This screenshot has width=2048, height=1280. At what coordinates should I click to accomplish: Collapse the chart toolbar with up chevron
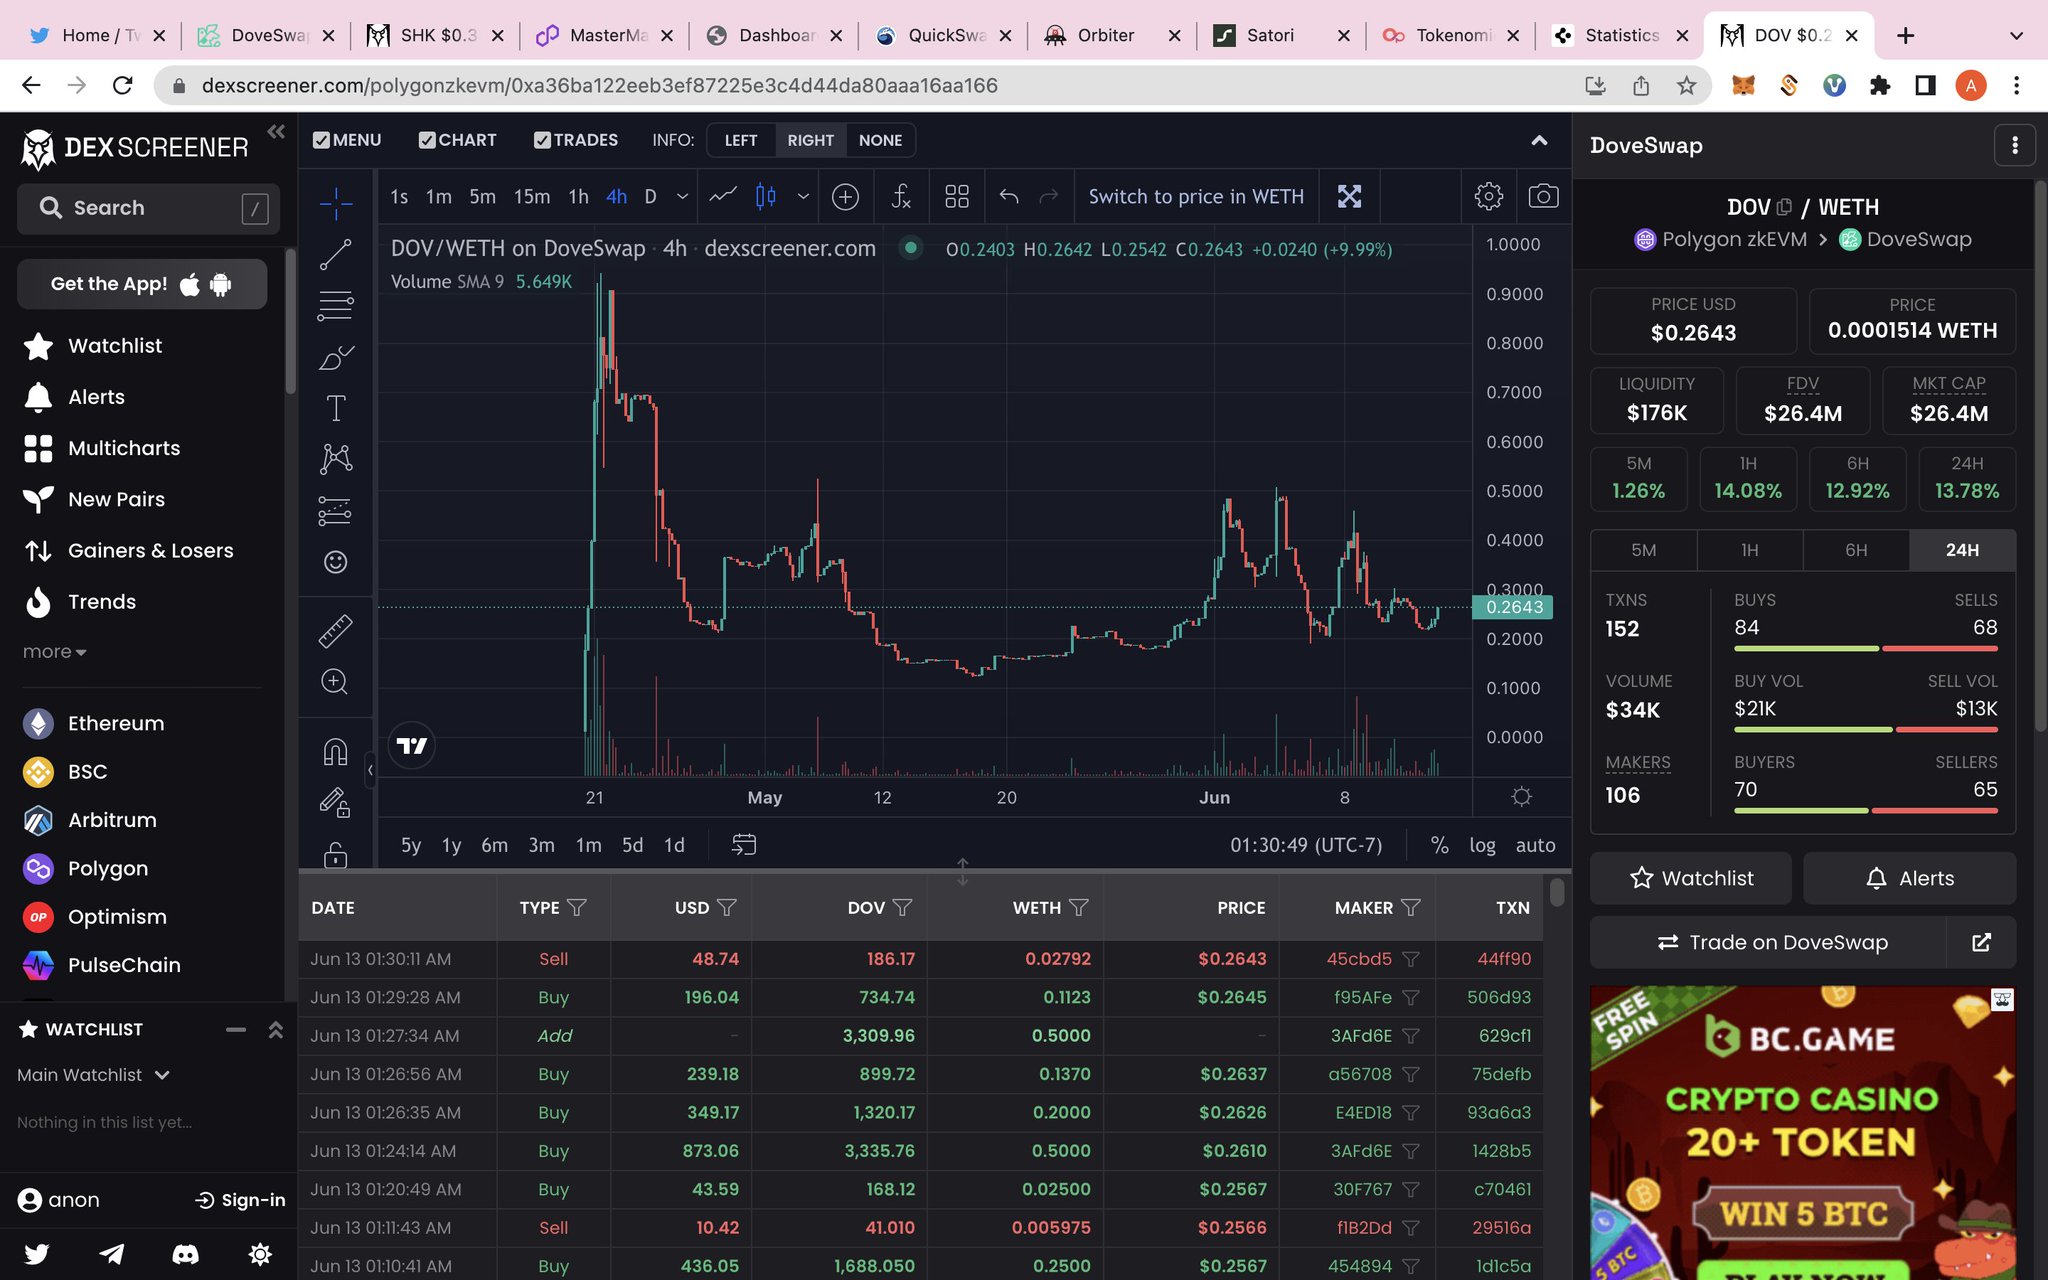pyautogui.click(x=1539, y=140)
